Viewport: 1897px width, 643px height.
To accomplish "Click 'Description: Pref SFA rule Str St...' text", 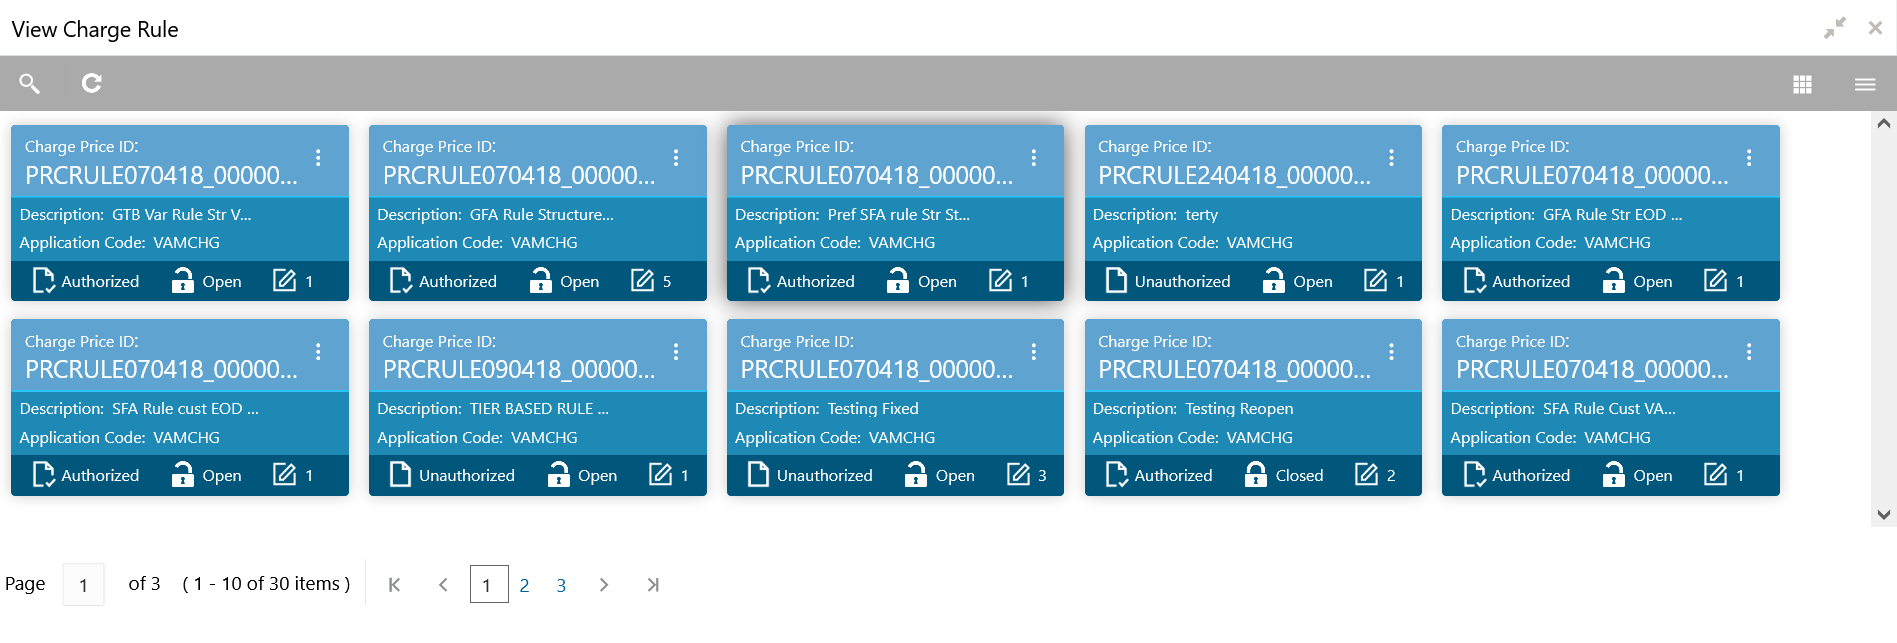I will [852, 215].
